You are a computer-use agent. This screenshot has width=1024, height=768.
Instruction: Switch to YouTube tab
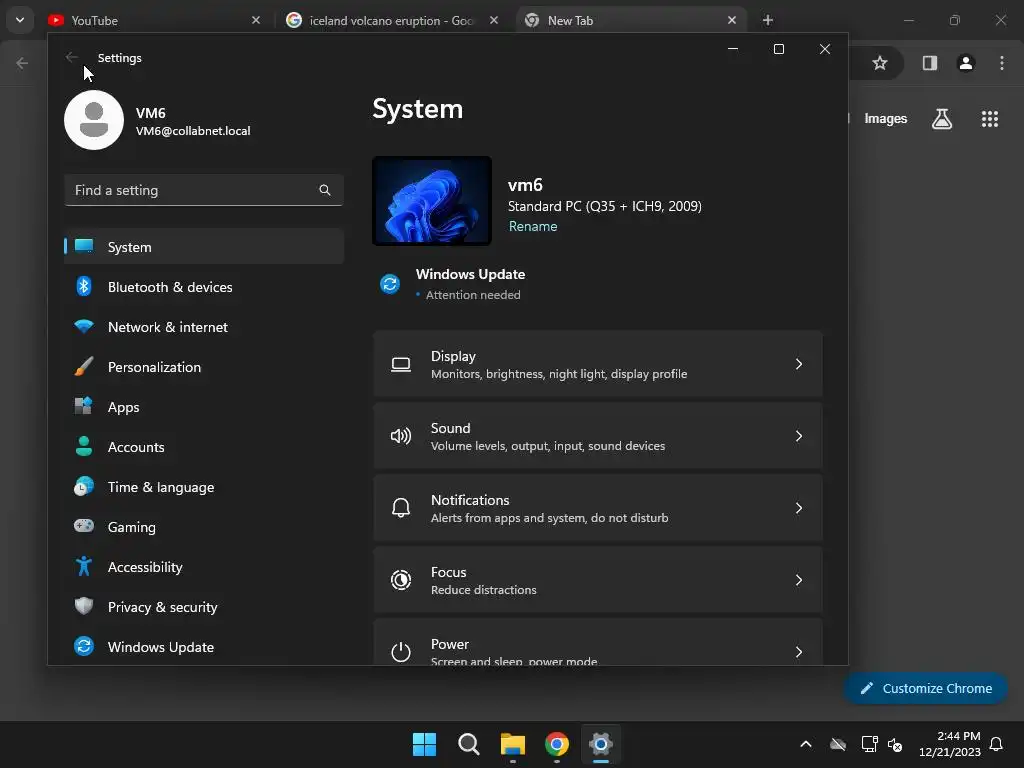[149, 20]
